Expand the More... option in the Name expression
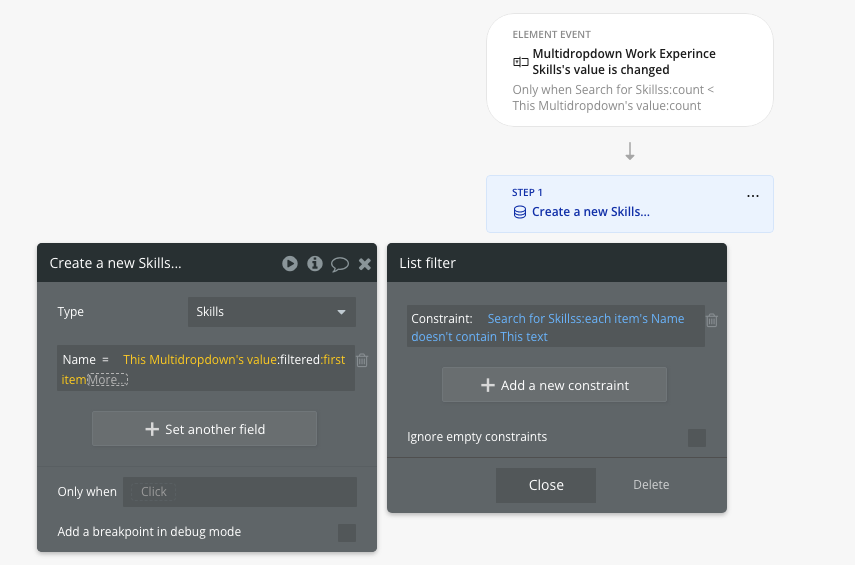Image resolution: width=855 pixels, height=565 pixels. click(107, 380)
